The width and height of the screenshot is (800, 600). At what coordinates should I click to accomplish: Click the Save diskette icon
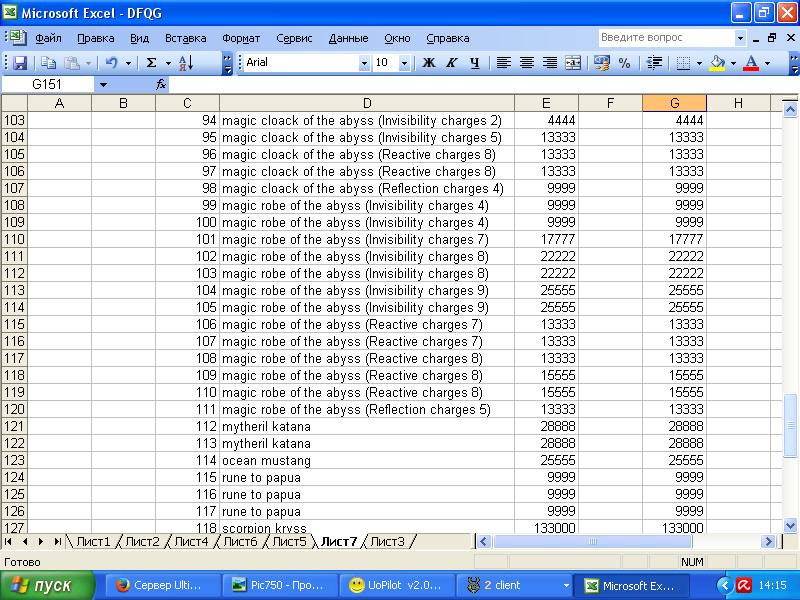pos(19,63)
